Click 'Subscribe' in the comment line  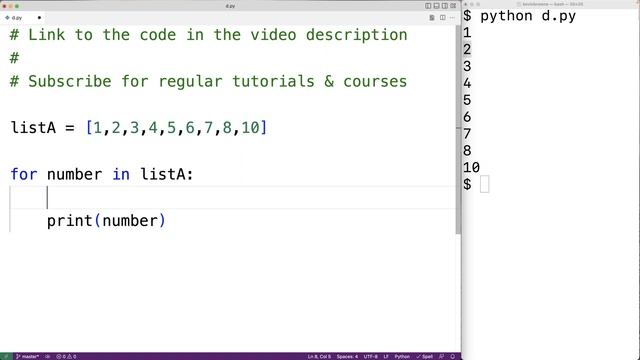click(69, 81)
